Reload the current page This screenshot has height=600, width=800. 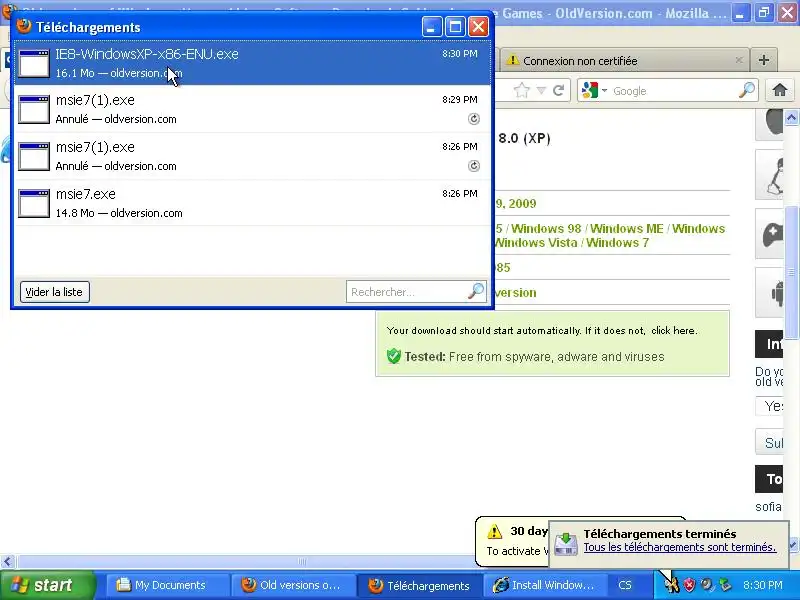(559, 91)
